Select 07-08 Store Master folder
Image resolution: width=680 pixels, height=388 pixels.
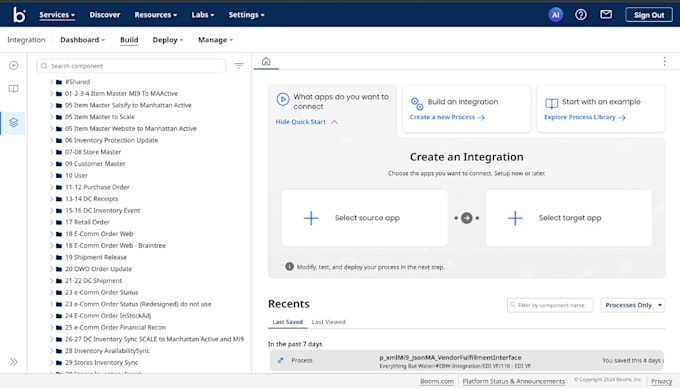pos(93,152)
